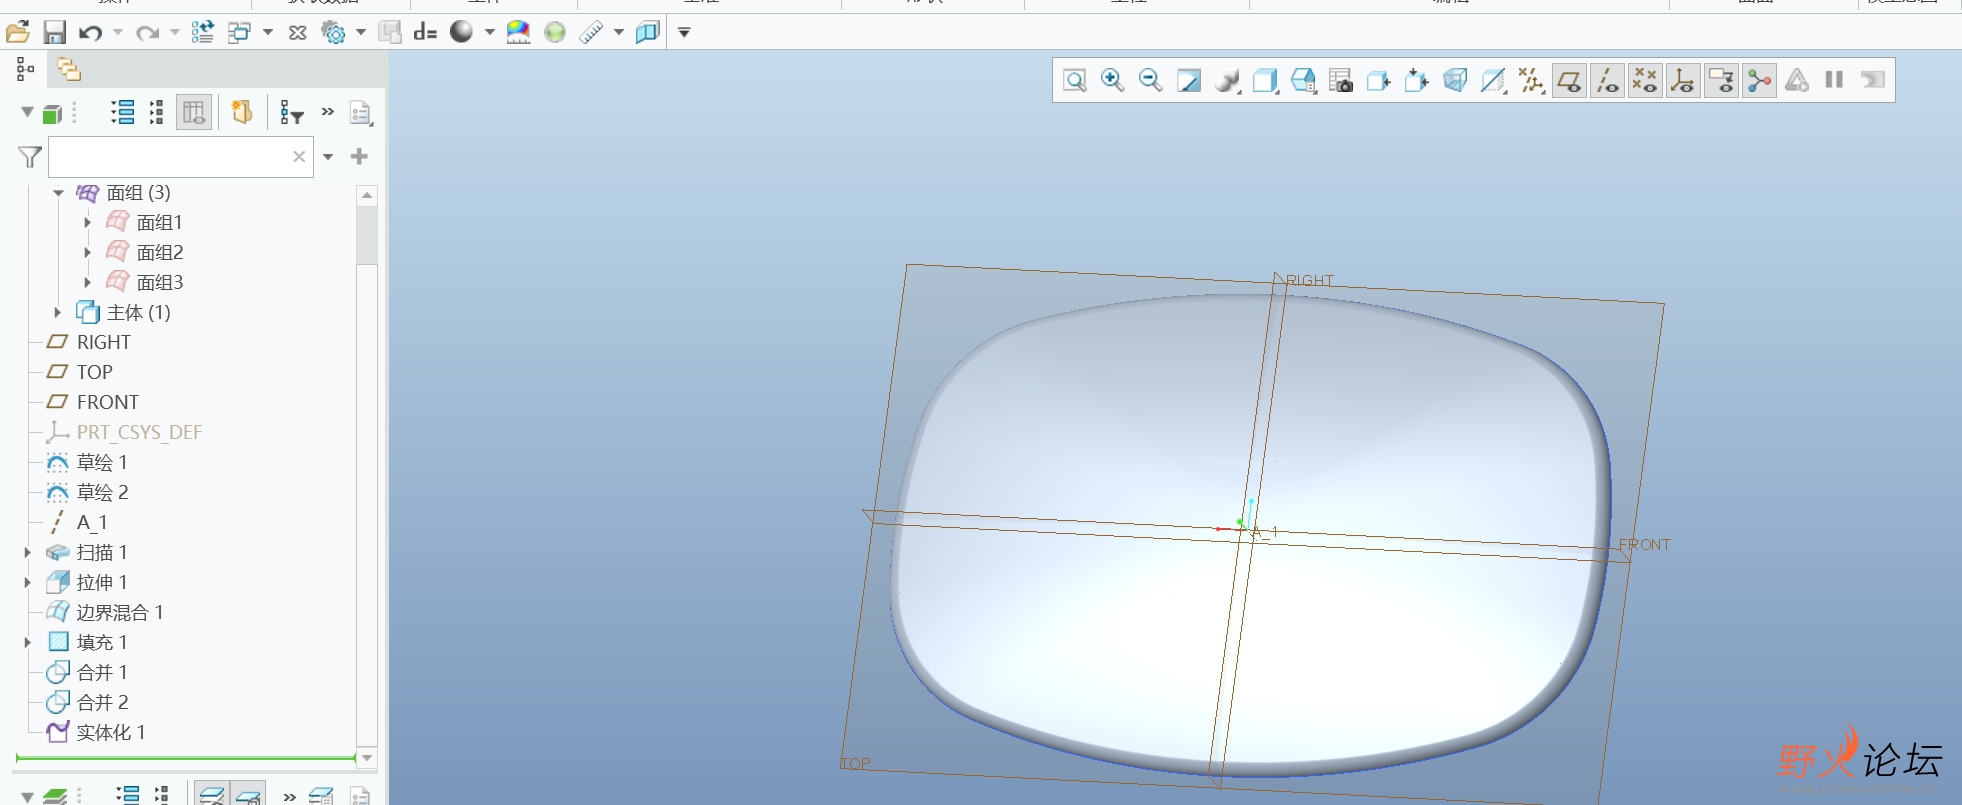Select the FRONT datum plane in tree
The image size is (1962, 805).
click(93, 402)
